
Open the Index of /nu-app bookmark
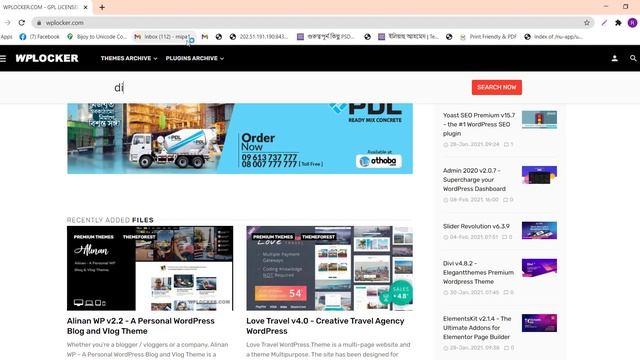553,37
